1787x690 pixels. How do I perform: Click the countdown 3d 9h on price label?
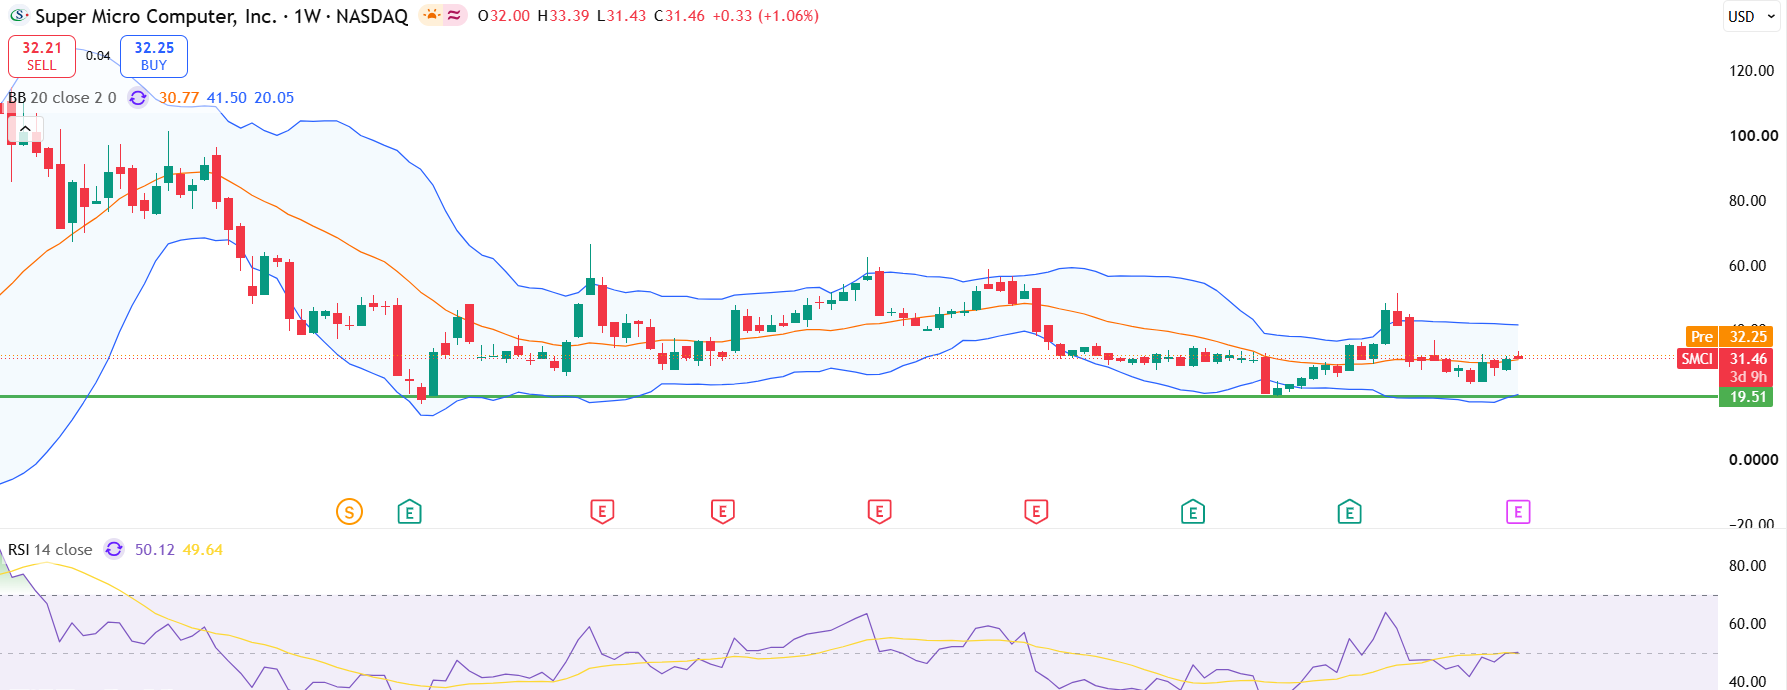tap(1748, 377)
